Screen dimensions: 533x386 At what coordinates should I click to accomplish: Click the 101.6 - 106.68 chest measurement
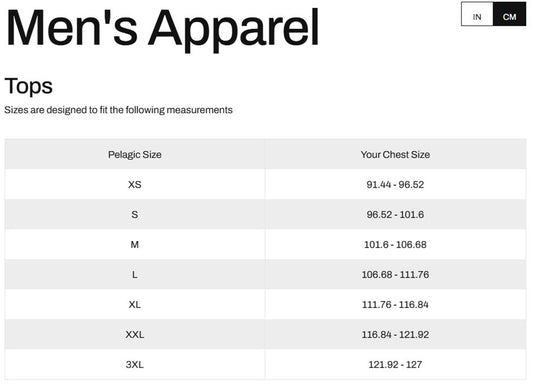pyautogui.click(x=395, y=244)
